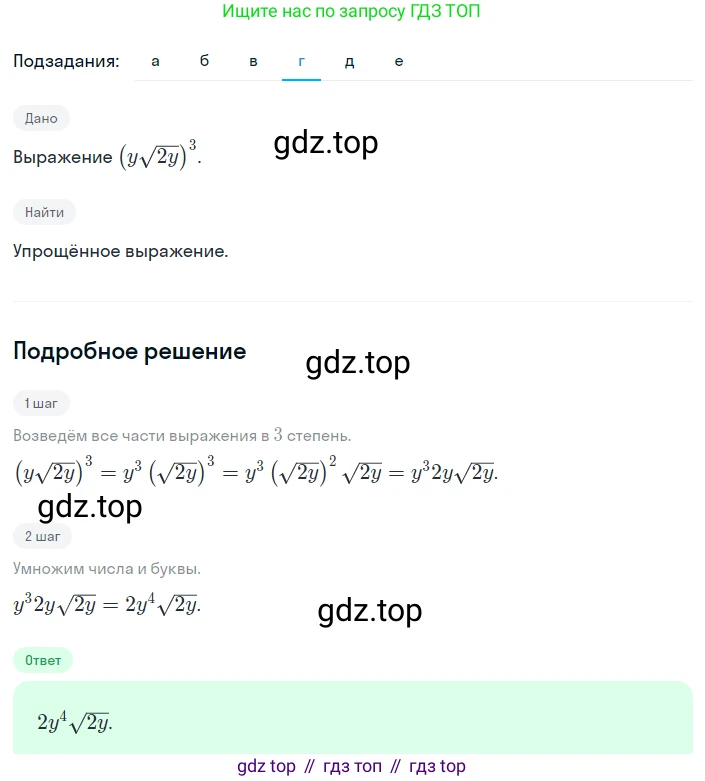Select the 1 шаг step label

(x=41, y=403)
